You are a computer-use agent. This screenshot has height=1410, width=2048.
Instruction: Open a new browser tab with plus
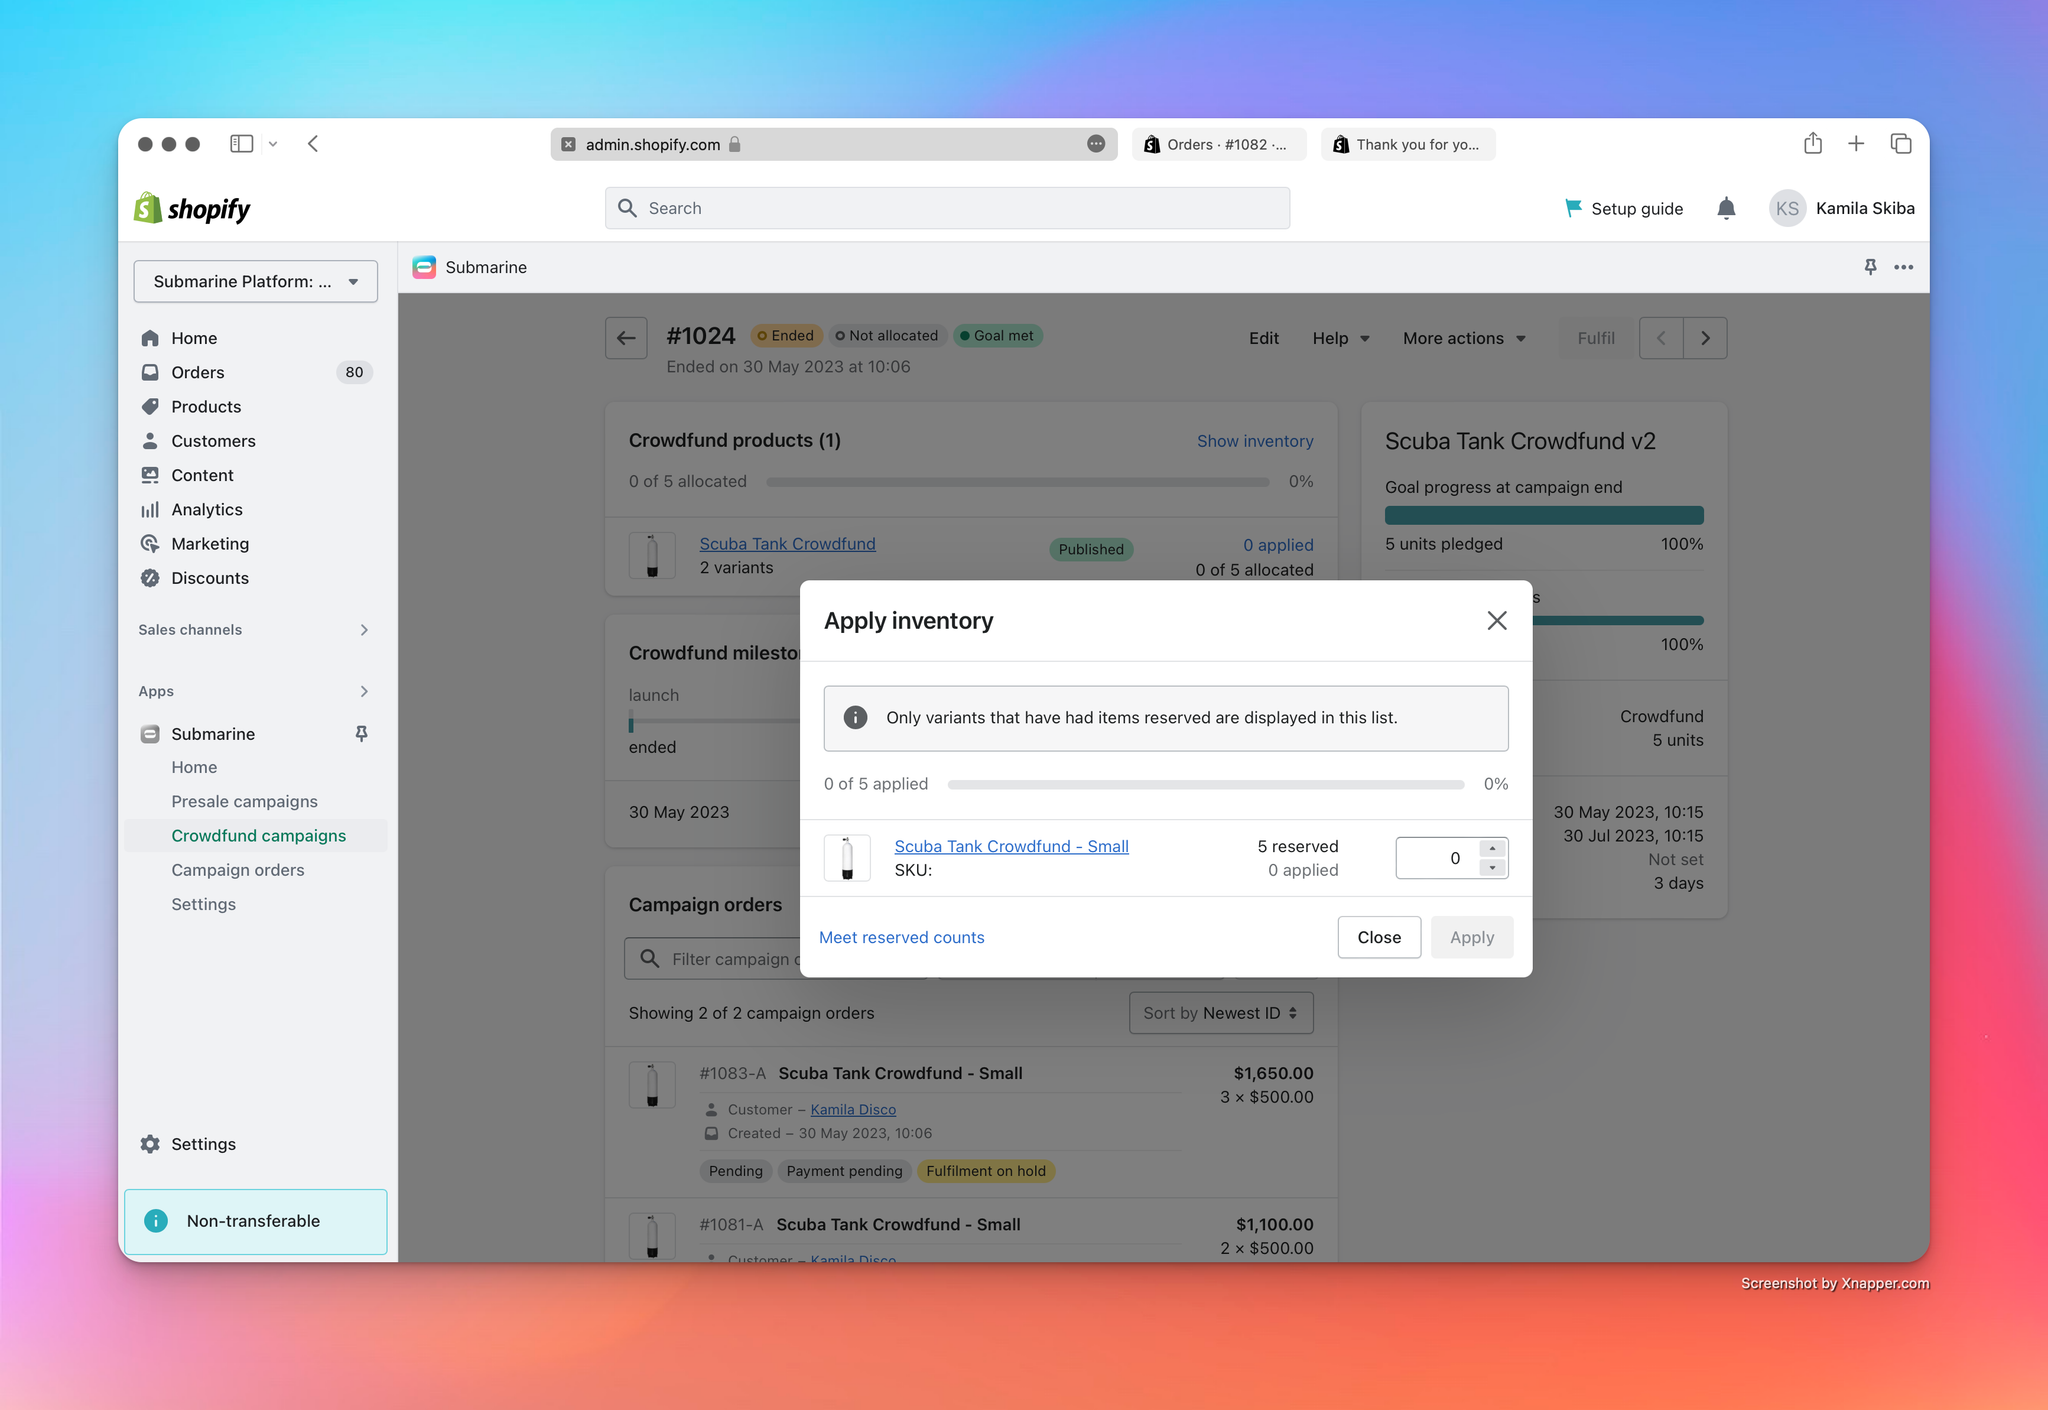tap(1856, 144)
